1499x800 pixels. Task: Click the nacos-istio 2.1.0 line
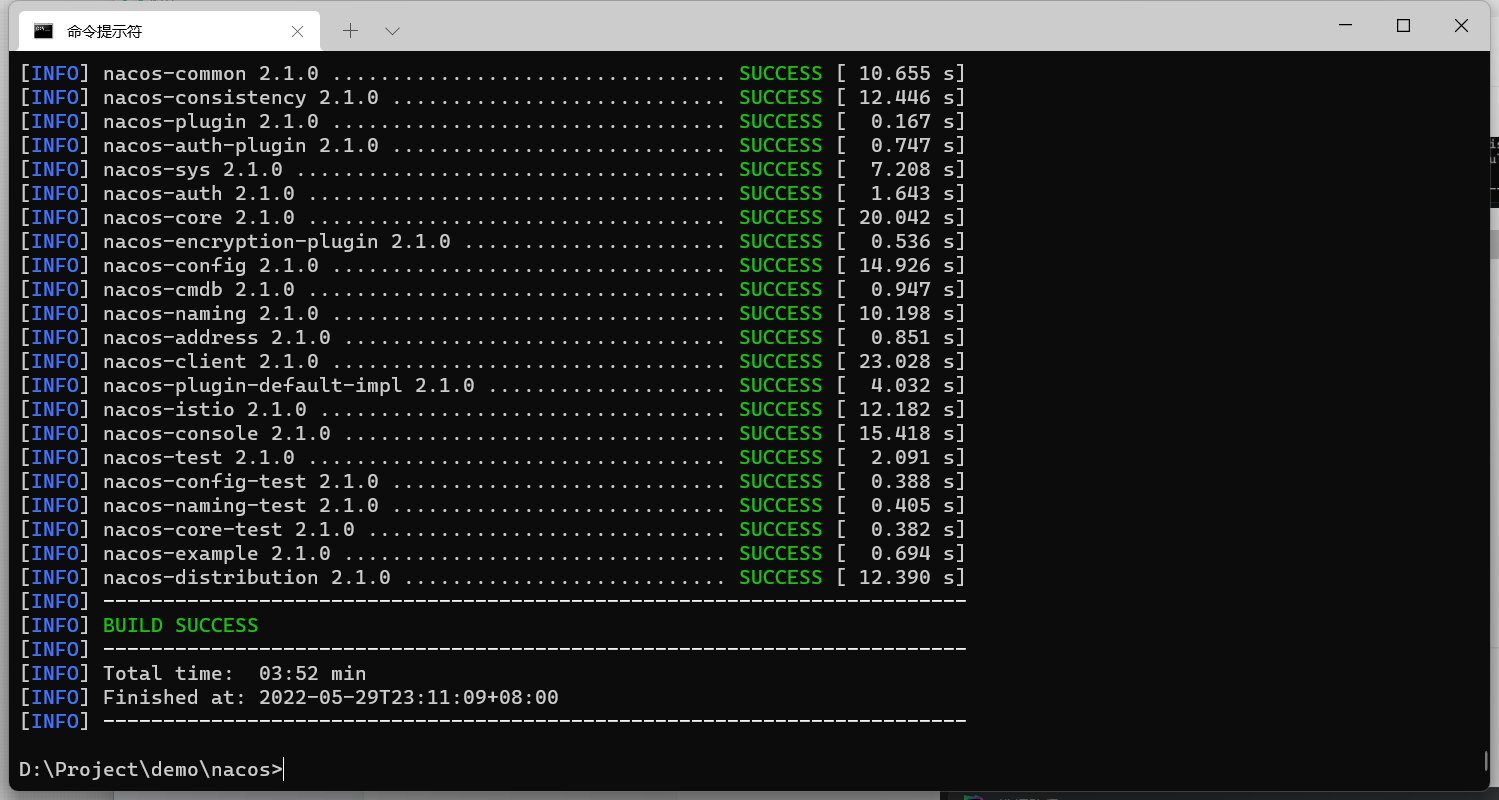coord(492,409)
